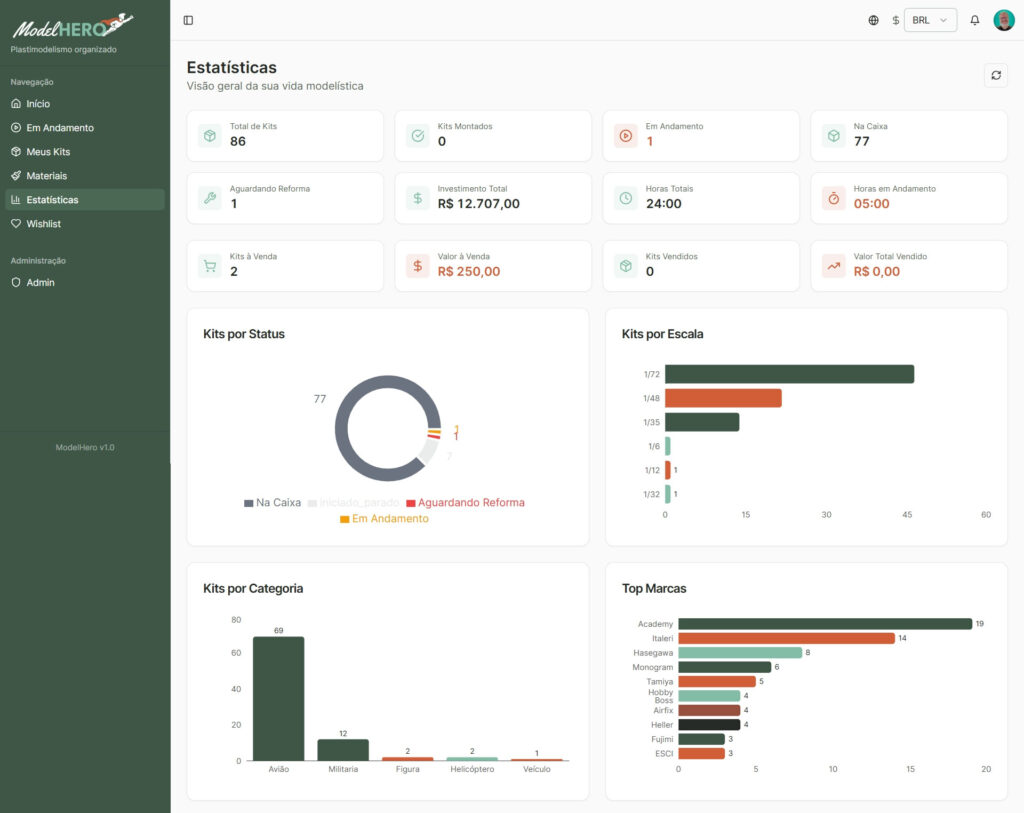This screenshot has width=1024, height=813.
Task: Click the refresh statistics button
Action: (x=995, y=75)
